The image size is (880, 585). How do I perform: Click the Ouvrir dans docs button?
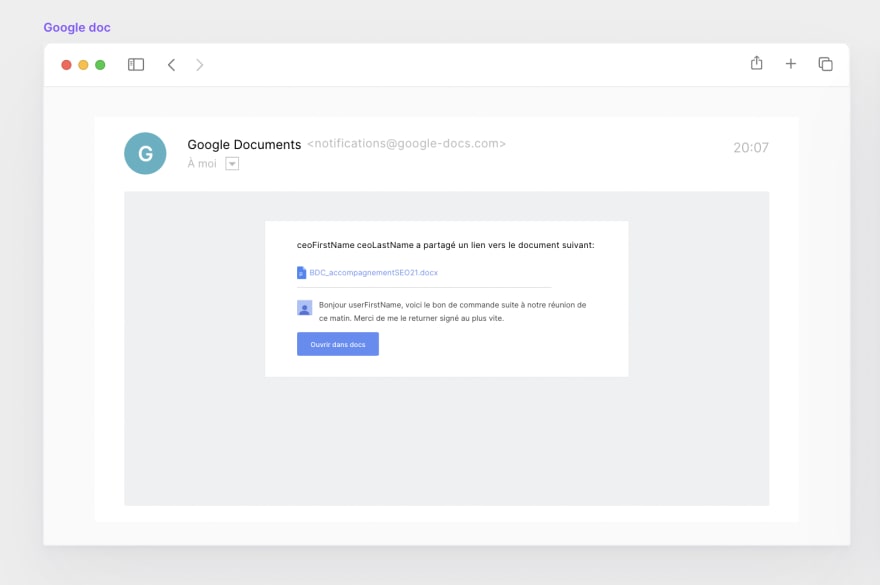pos(338,344)
